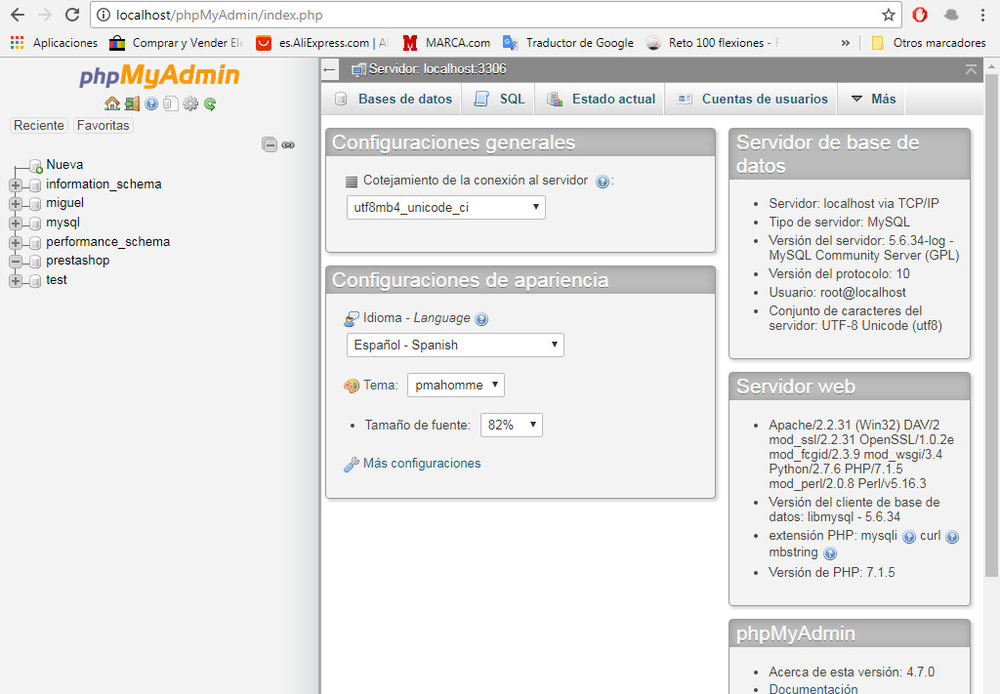Open the Reto 100 flexiones bookmark
This screenshot has height=694, width=1000.
click(x=713, y=43)
